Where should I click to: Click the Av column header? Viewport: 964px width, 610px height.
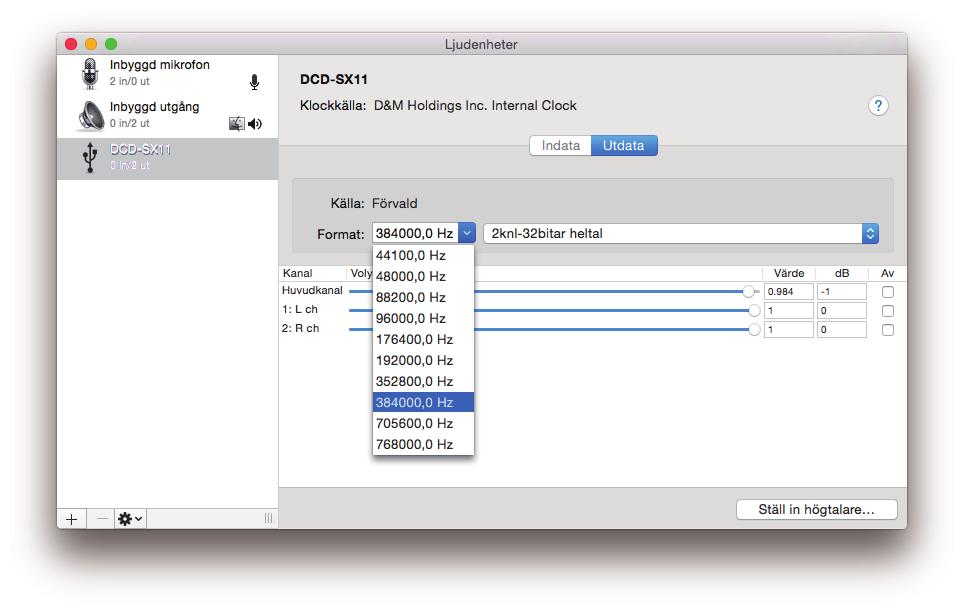(x=887, y=273)
